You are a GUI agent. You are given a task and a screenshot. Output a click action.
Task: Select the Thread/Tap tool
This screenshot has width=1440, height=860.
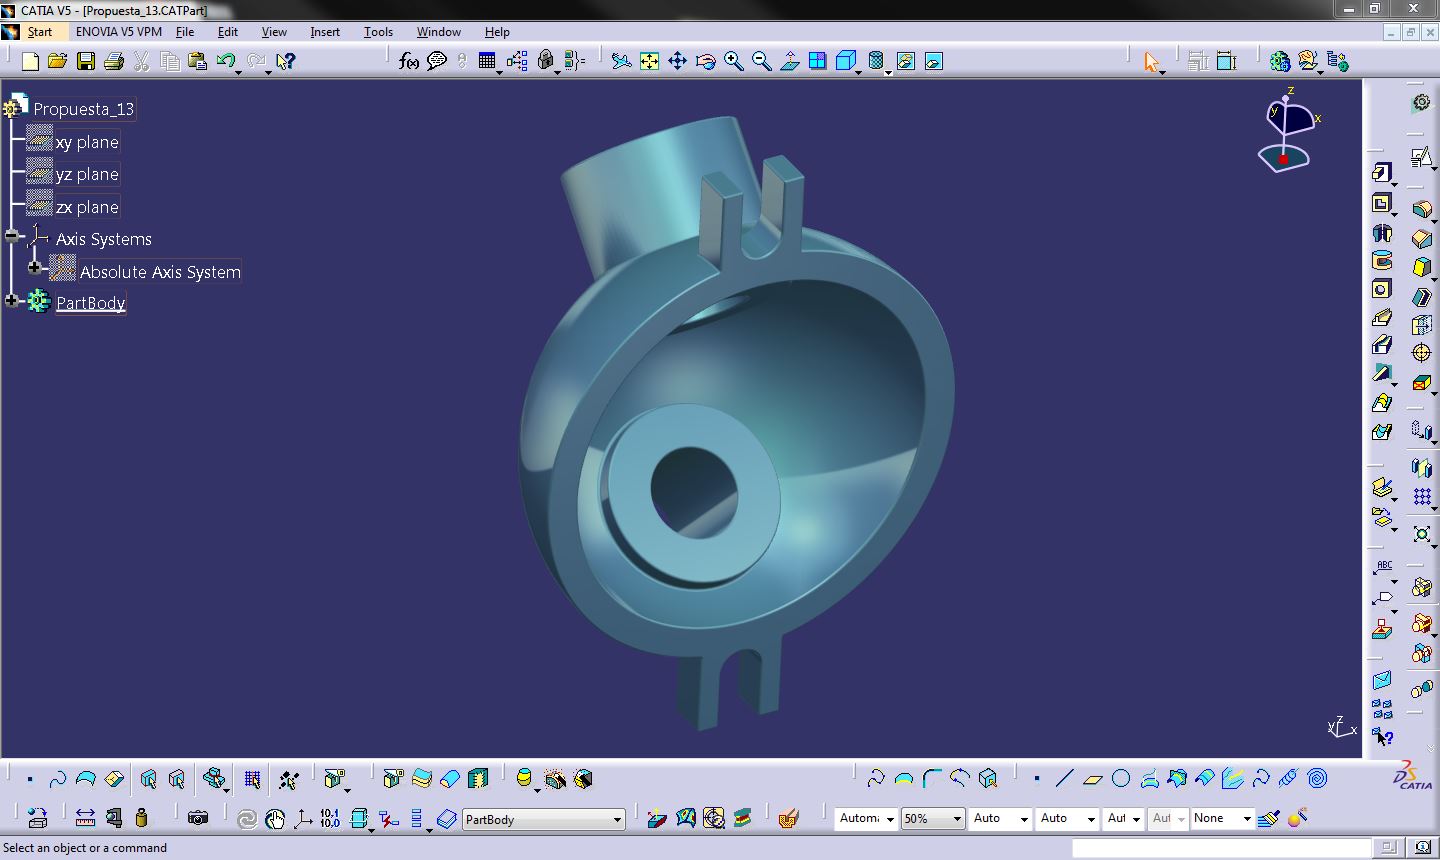tap(1421, 353)
